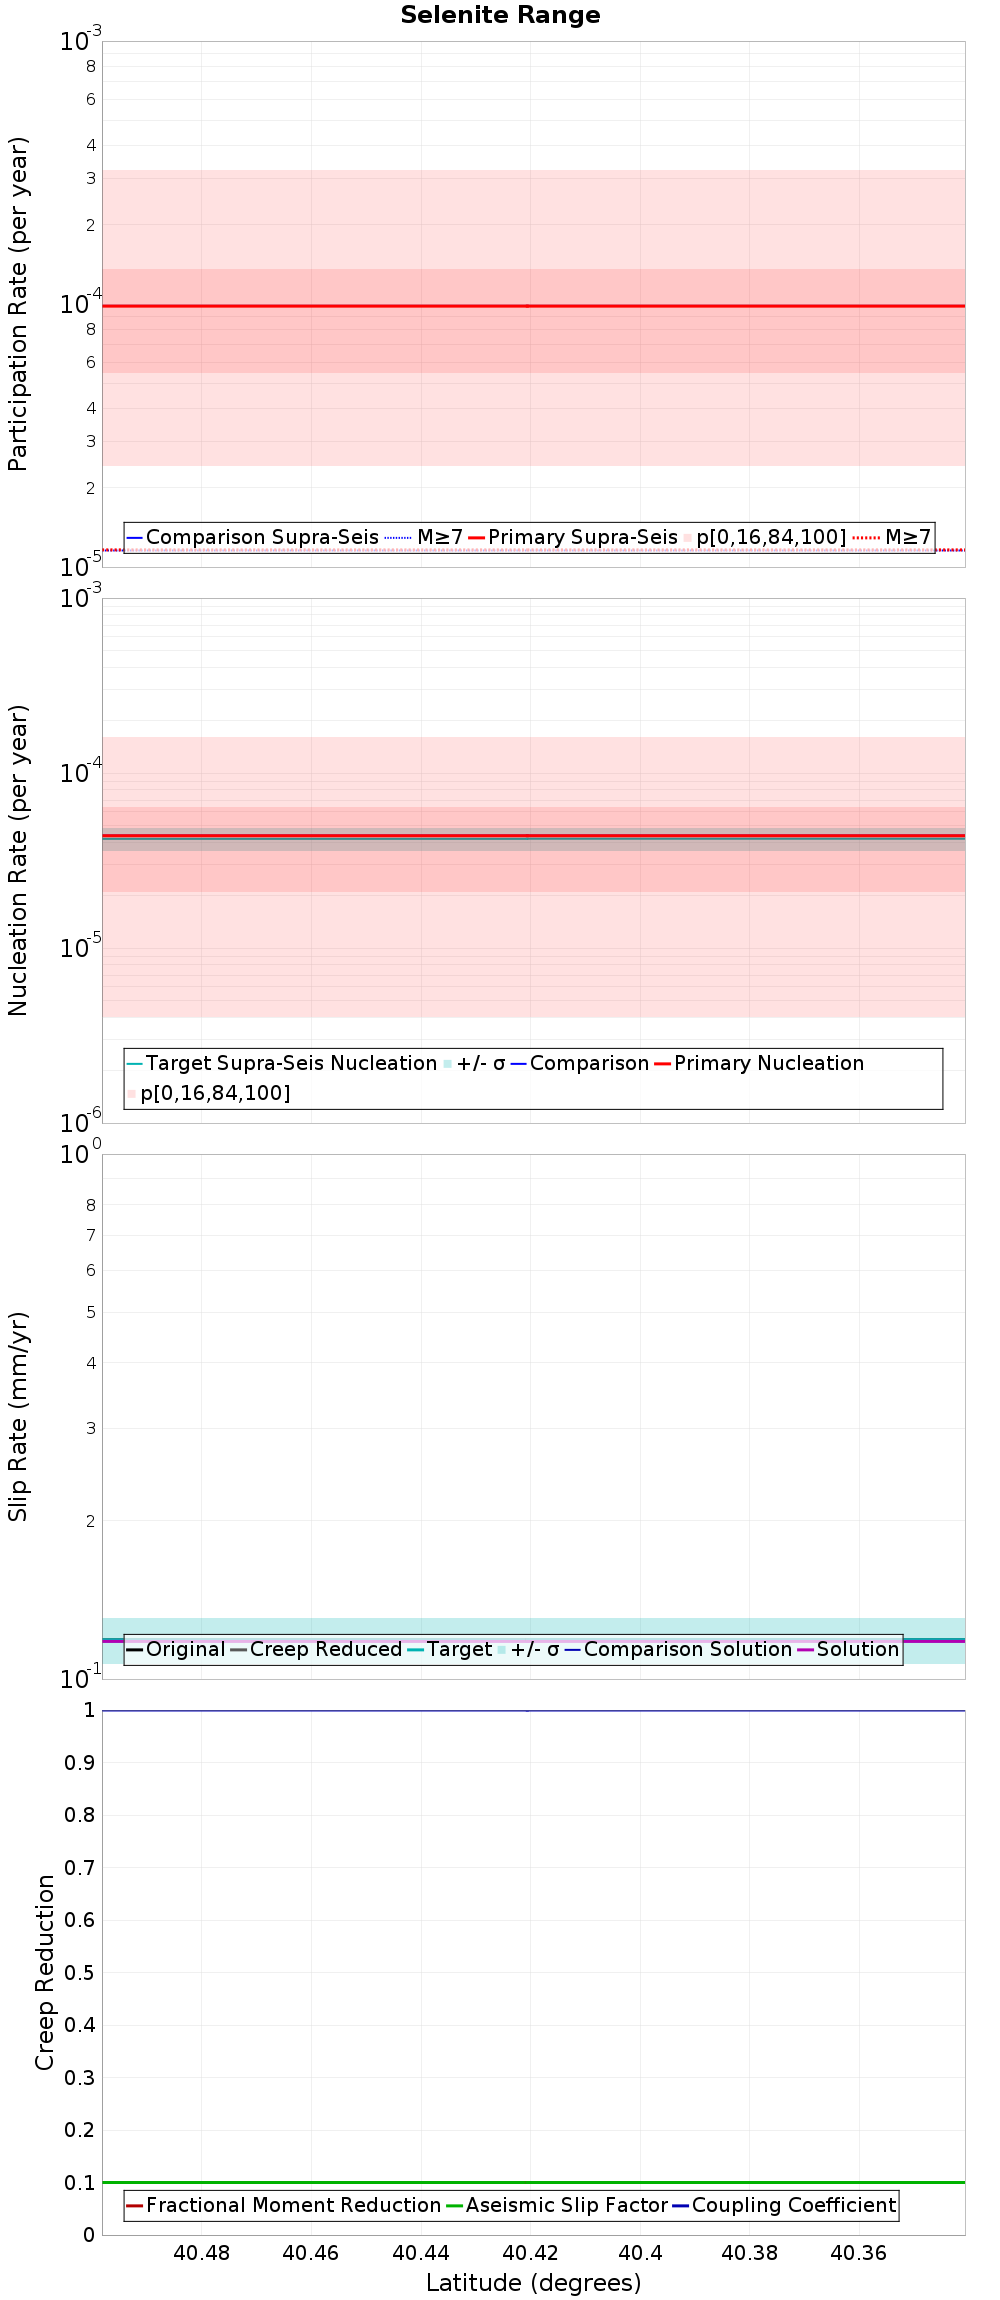Click the Nucleation Rate axis title
This screenshot has height=2300, width=1000.
(x=18, y=861)
